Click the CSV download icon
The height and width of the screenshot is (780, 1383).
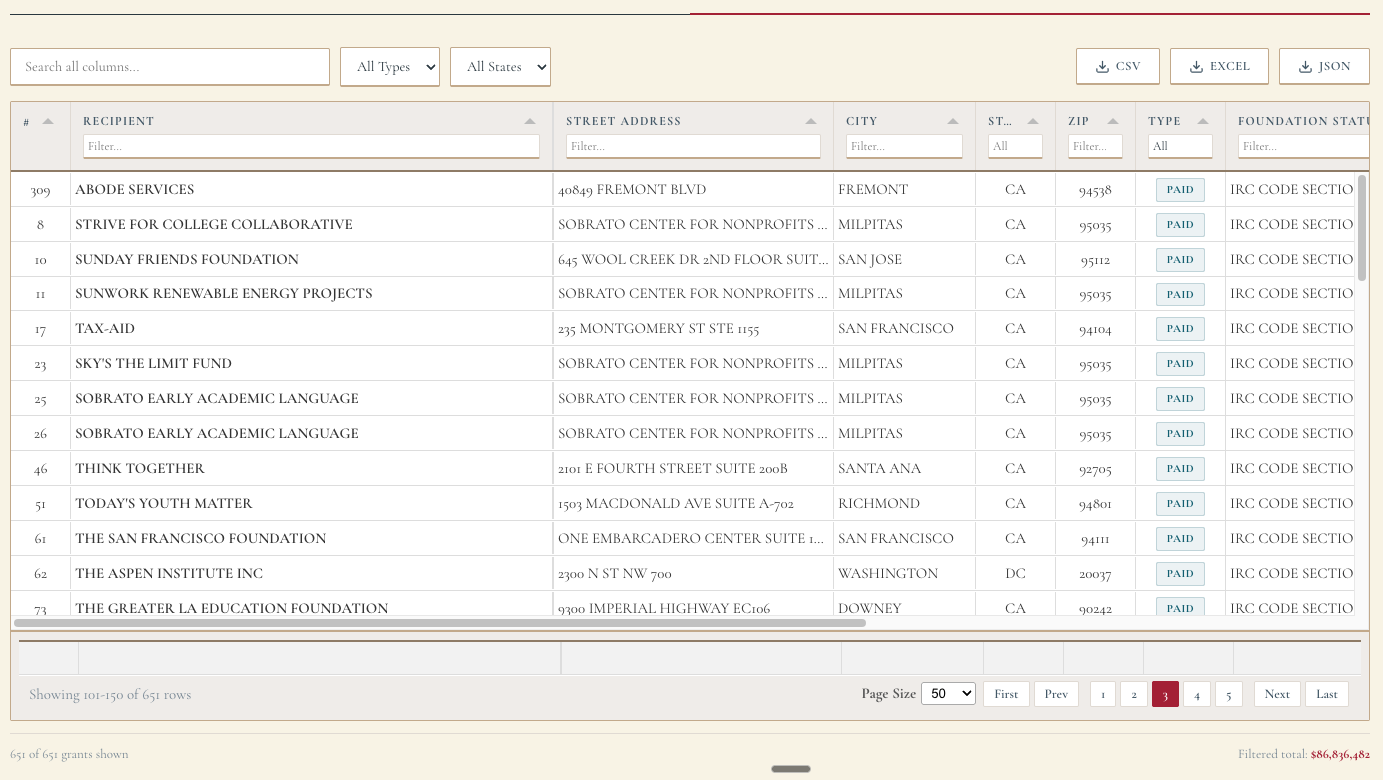[1102, 67]
